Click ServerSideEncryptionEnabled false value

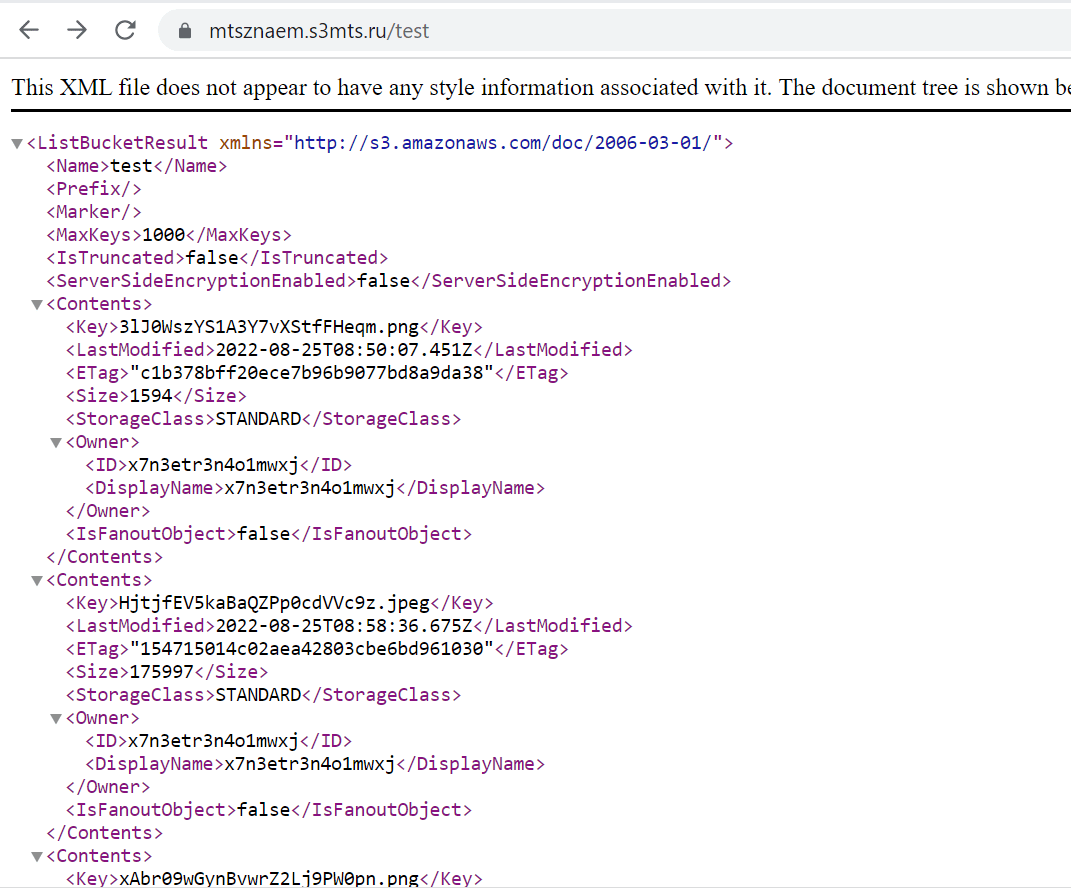[x=384, y=281]
